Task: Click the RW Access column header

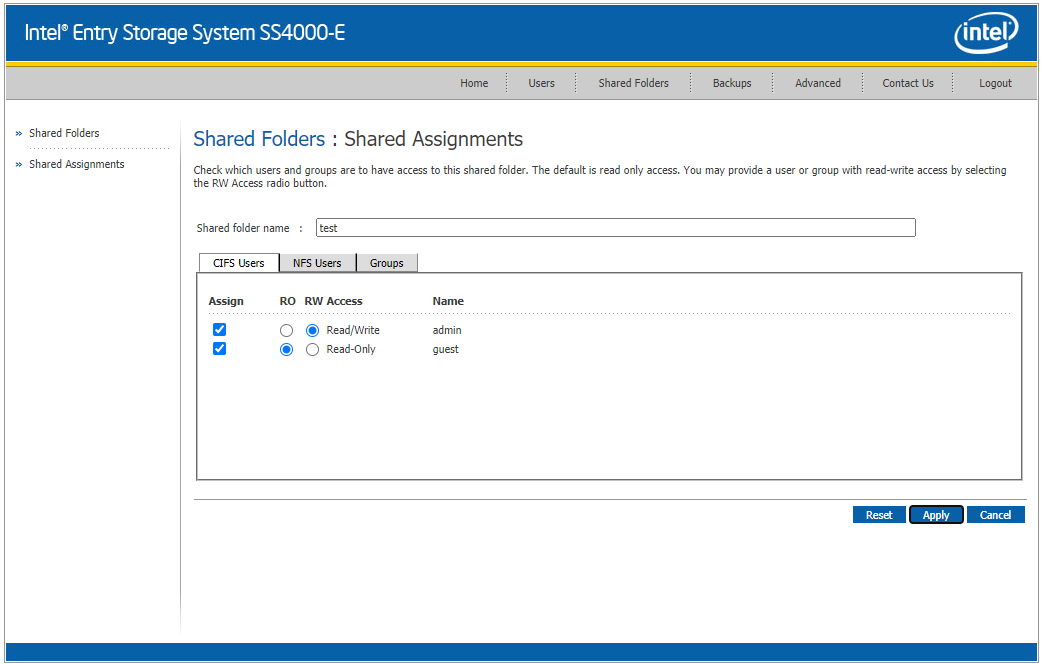Action: (x=334, y=301)
